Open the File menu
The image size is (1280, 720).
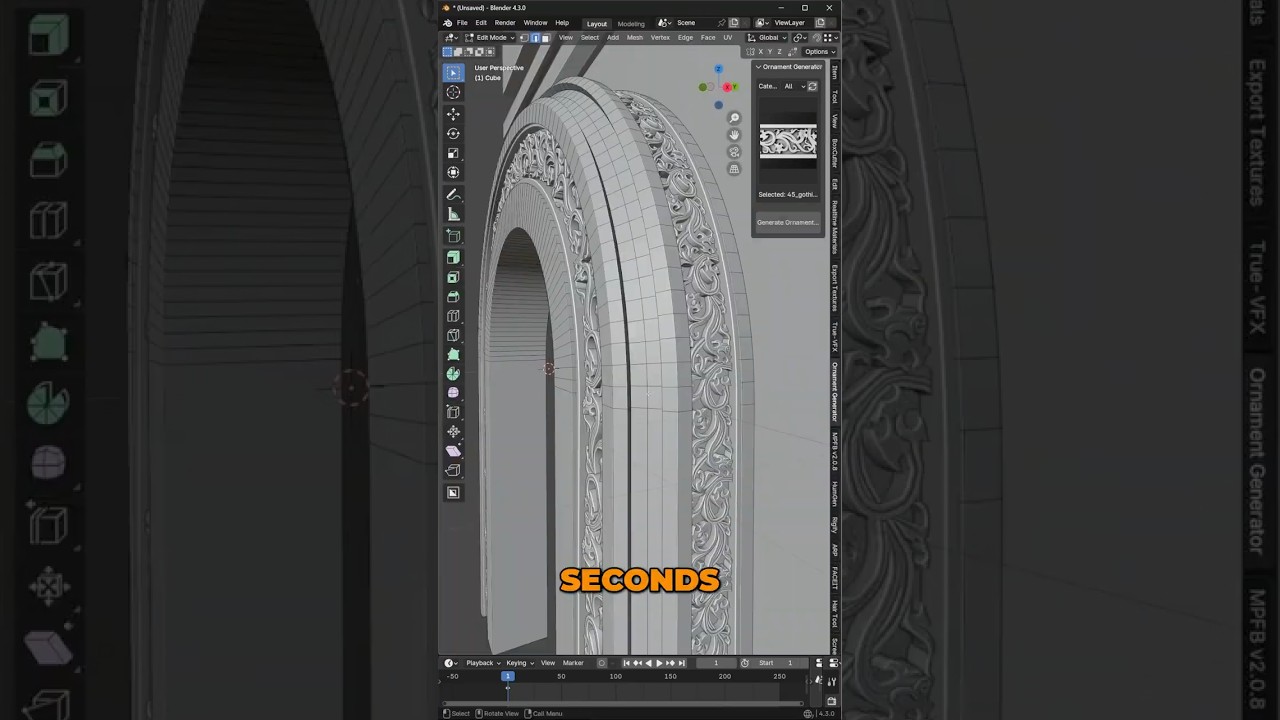pyautogui.click(x=462, y=23)
